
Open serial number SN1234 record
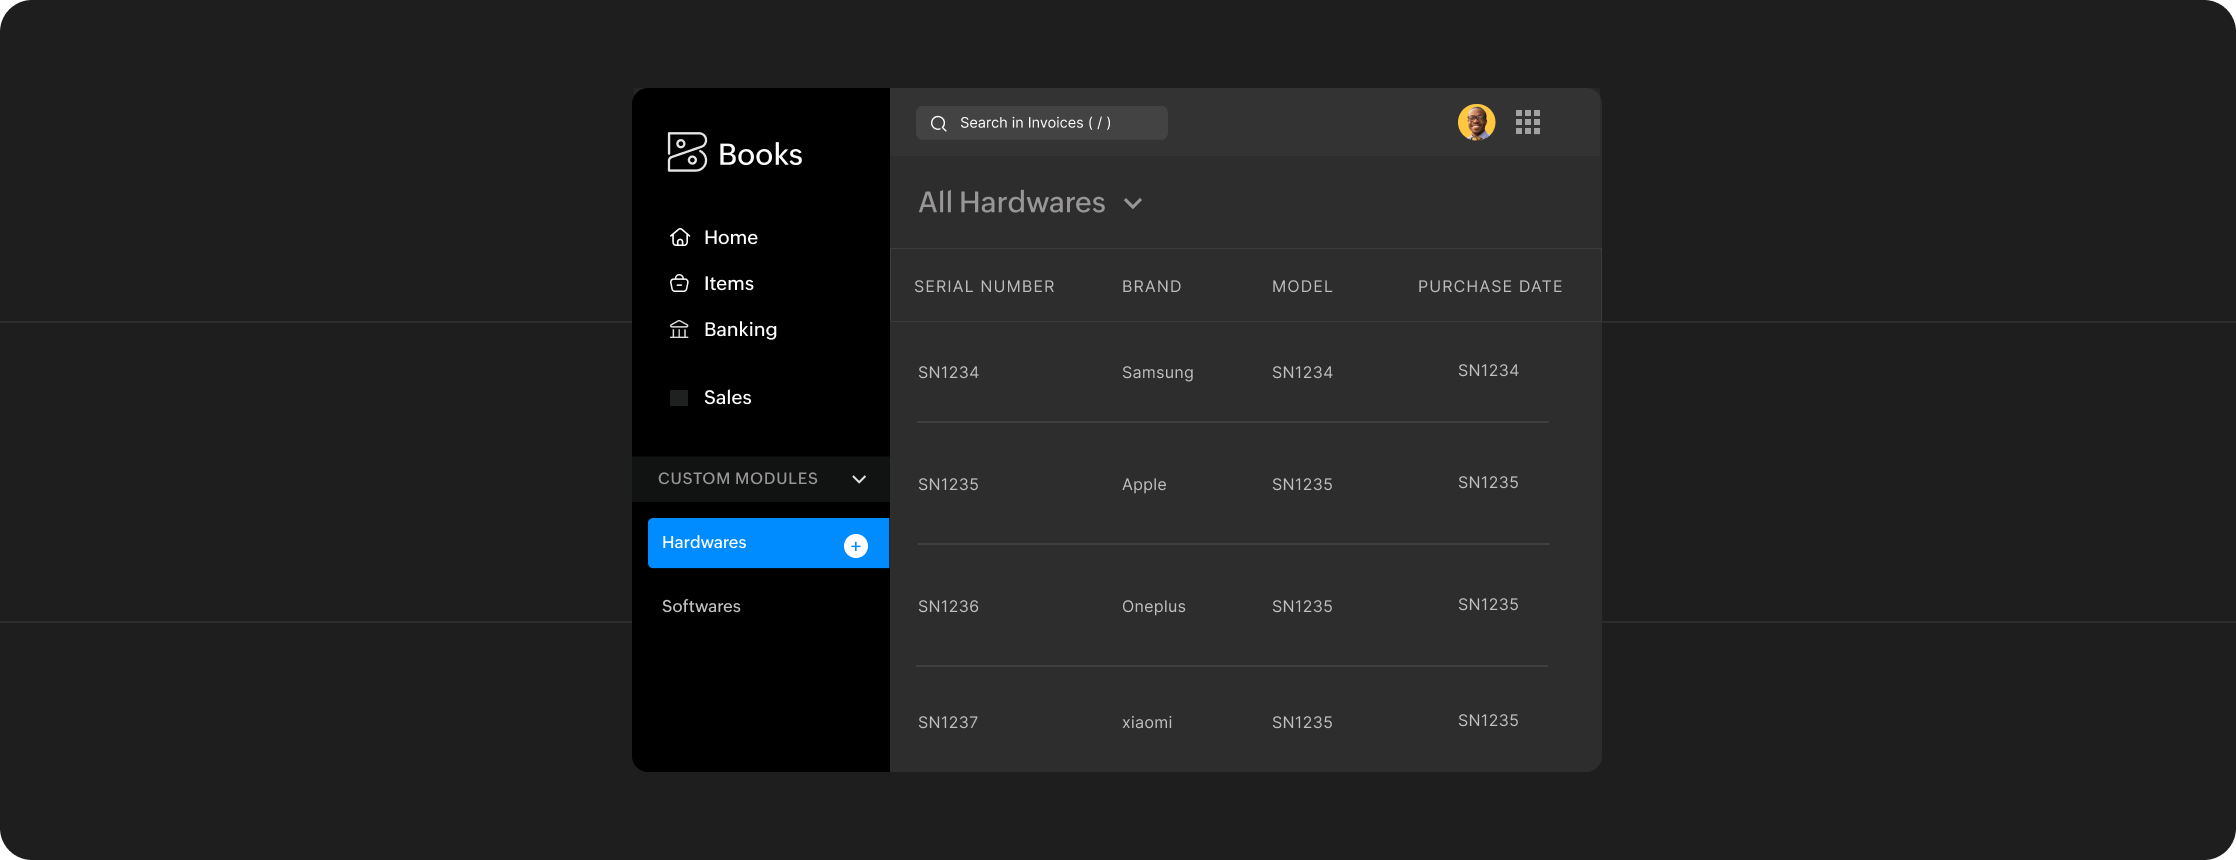(948, 372)
